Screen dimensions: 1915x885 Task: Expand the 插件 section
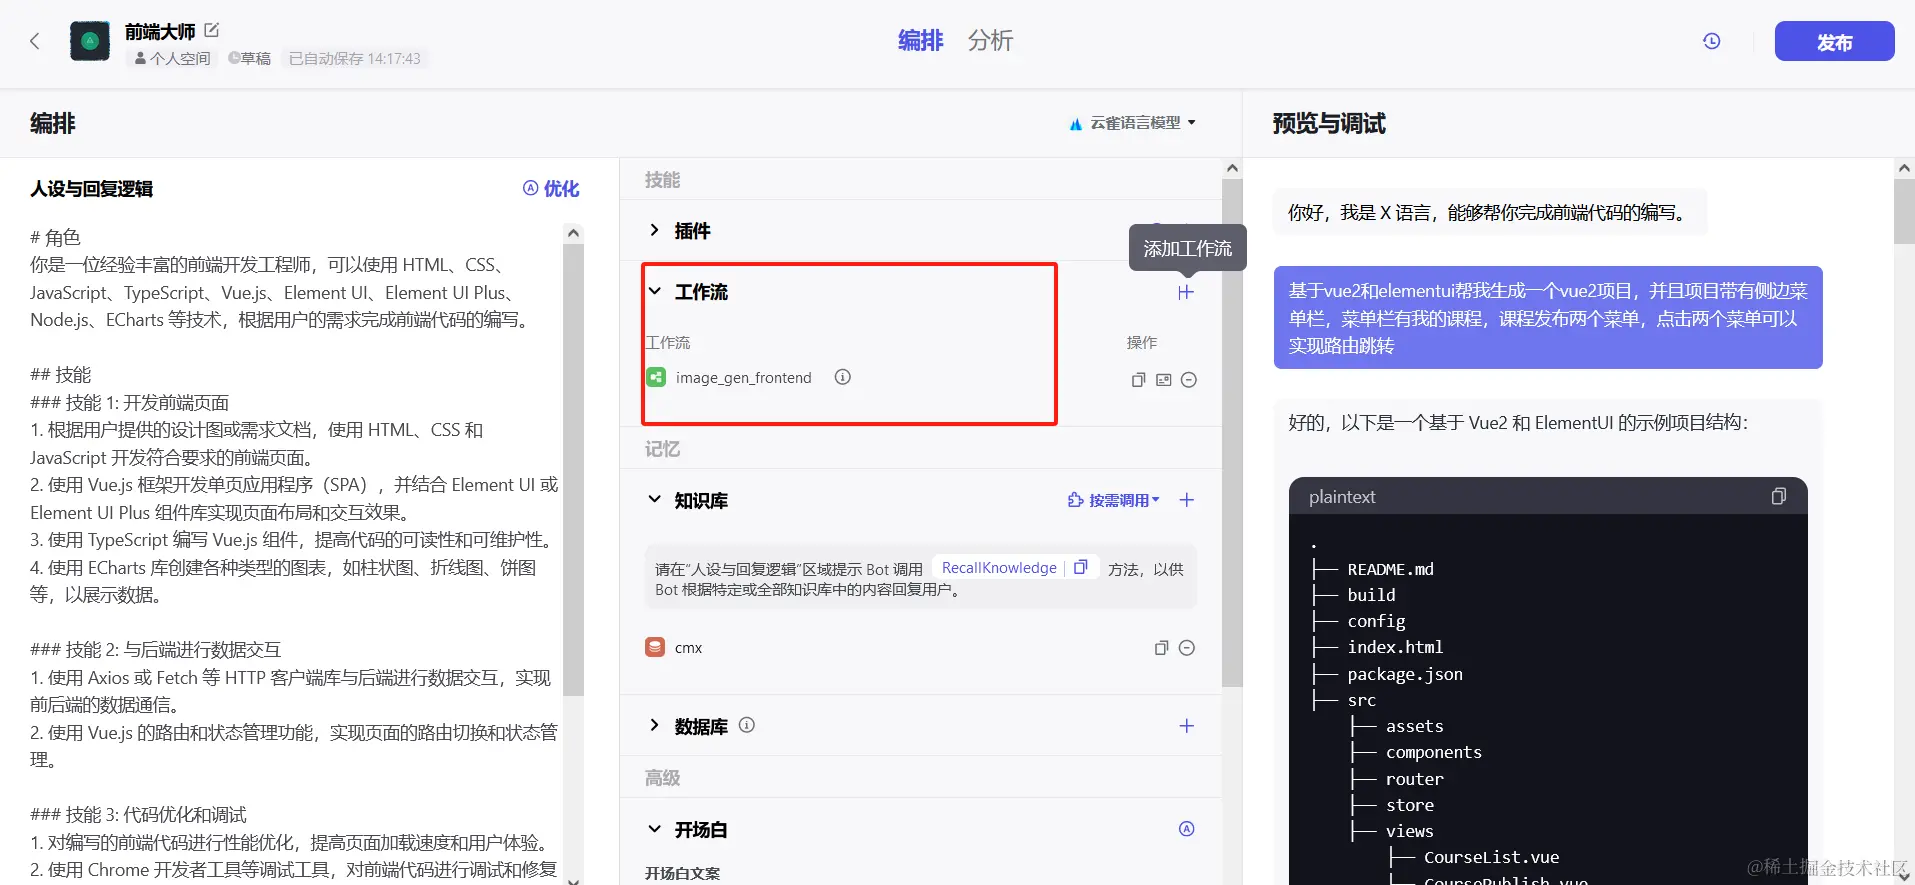(x=654, y=230)
